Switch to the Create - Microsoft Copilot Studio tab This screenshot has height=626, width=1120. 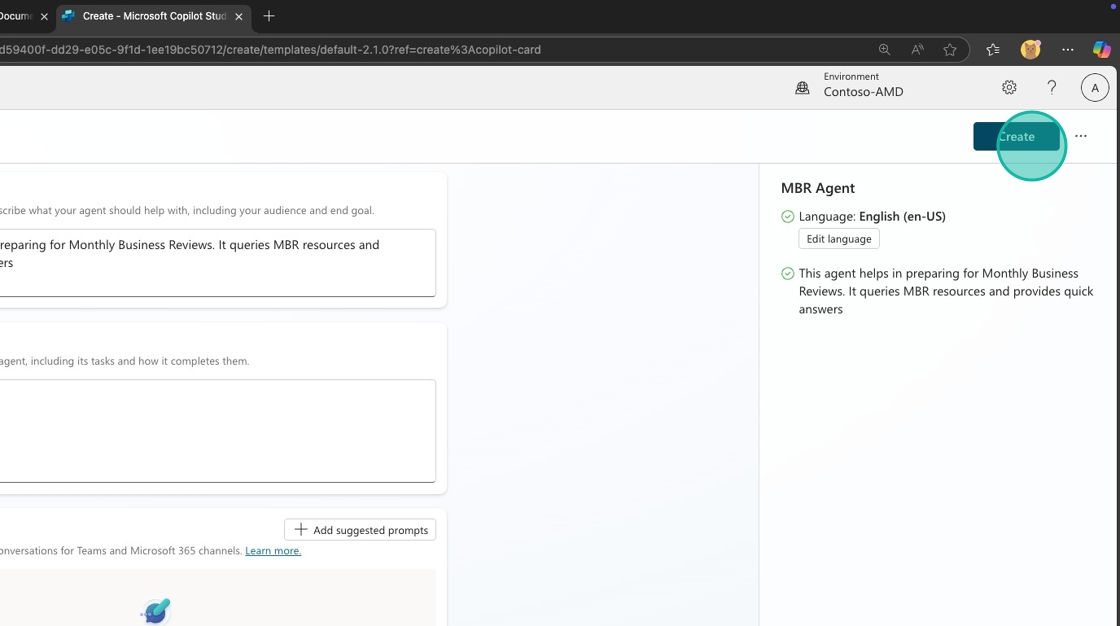coord(150,17)
